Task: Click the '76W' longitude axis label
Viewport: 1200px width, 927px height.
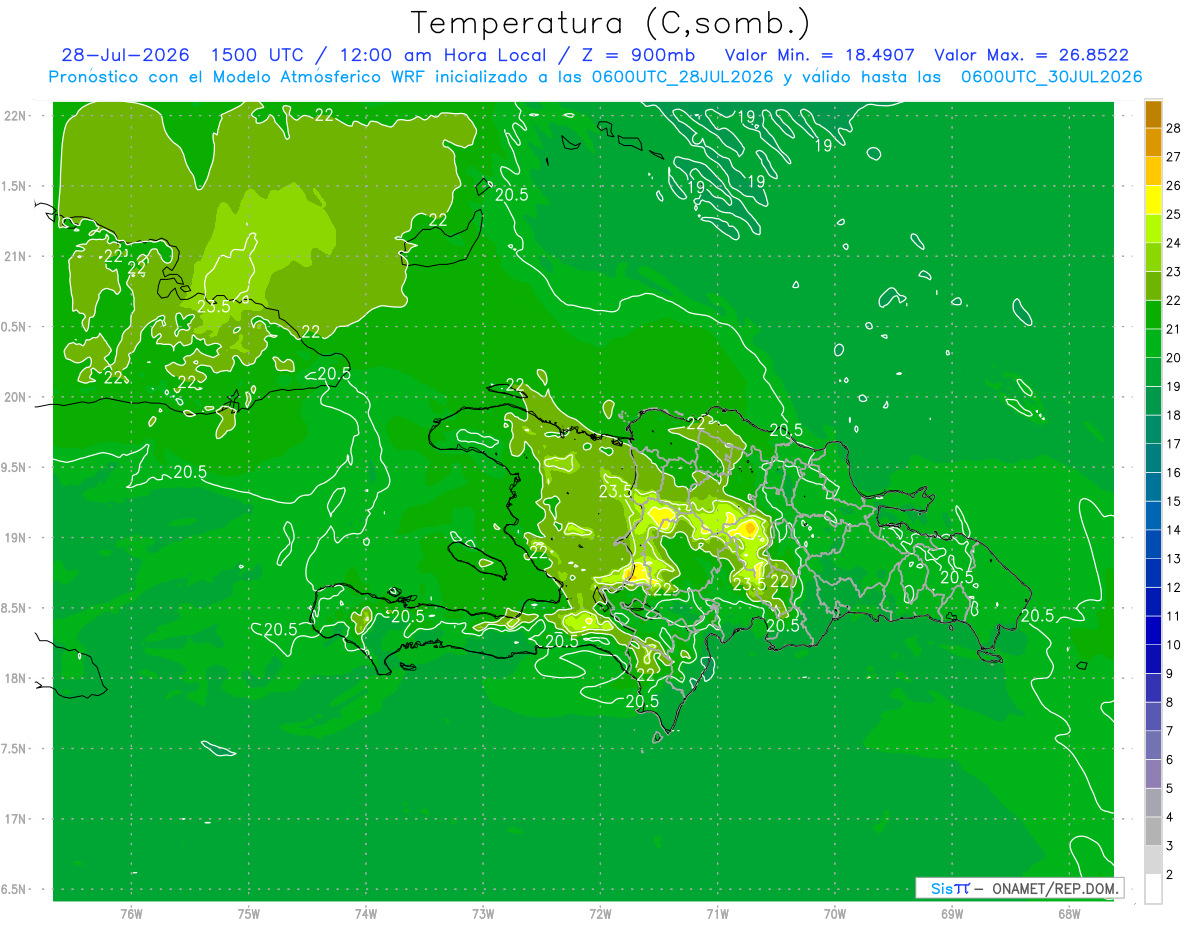Action: pyautogui.click(x=131, y=914)
